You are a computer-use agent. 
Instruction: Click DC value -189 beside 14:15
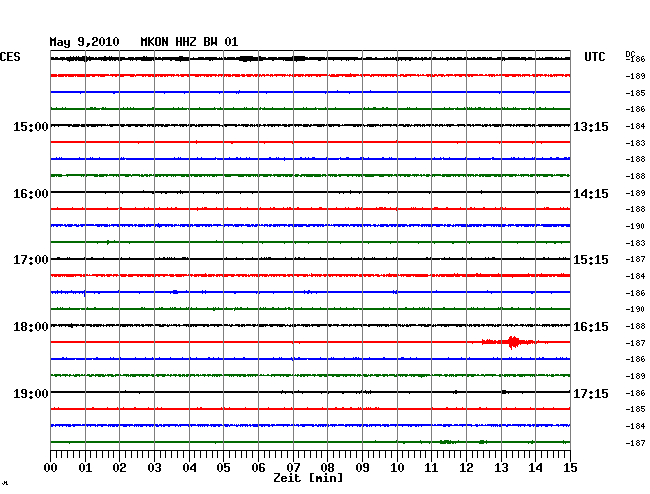coord(635,193)
